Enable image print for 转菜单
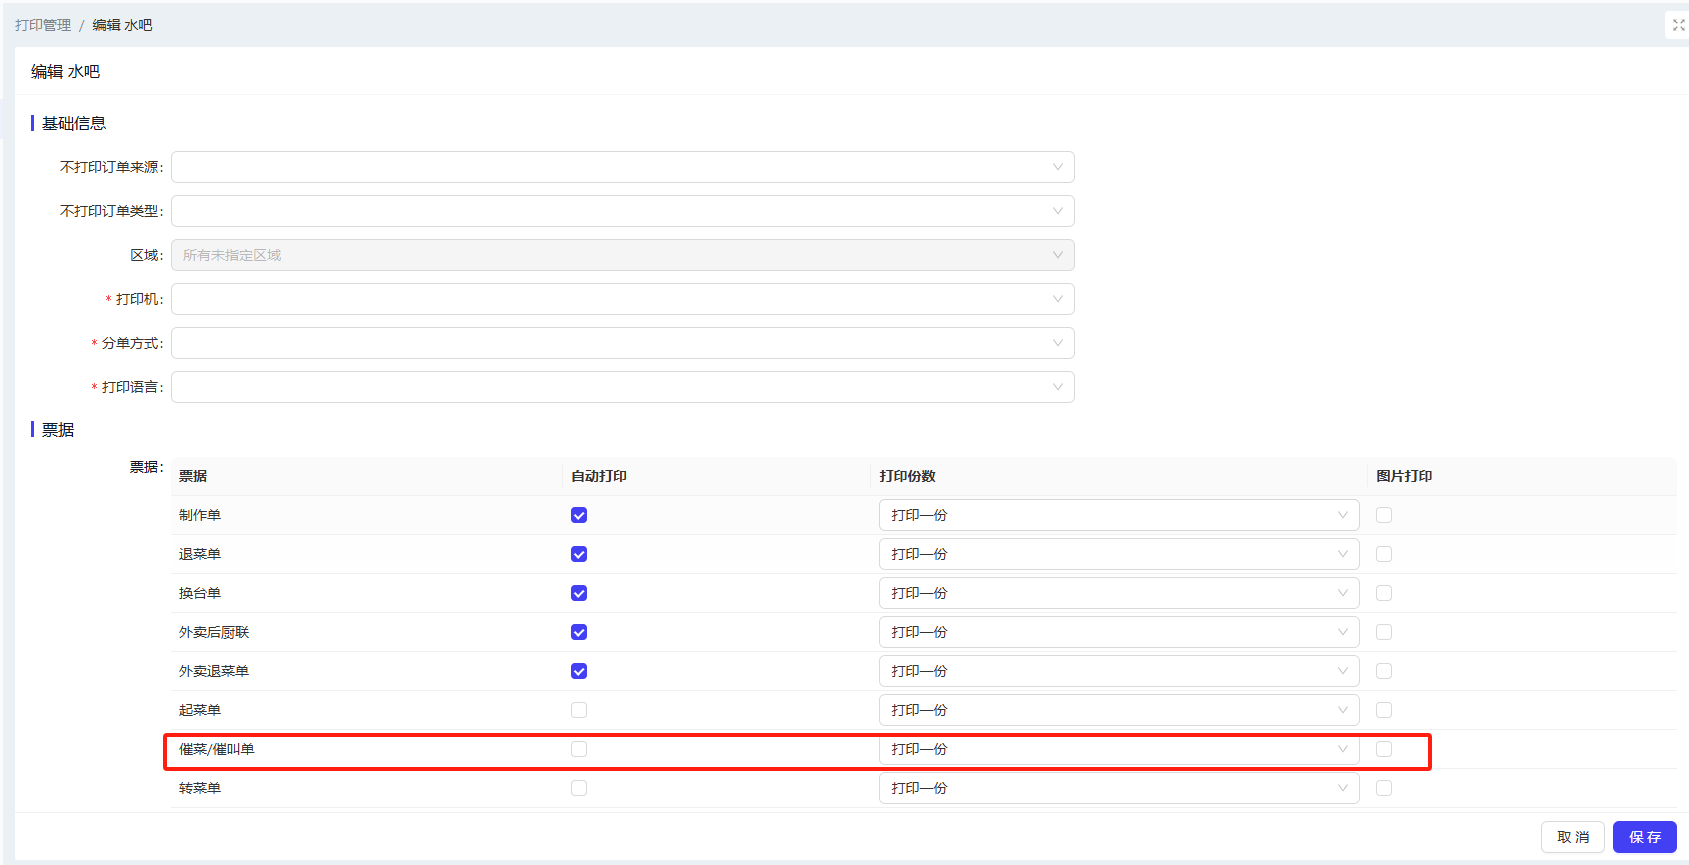This screenshot has width=1689, height=865. [x=1384, y=788]
